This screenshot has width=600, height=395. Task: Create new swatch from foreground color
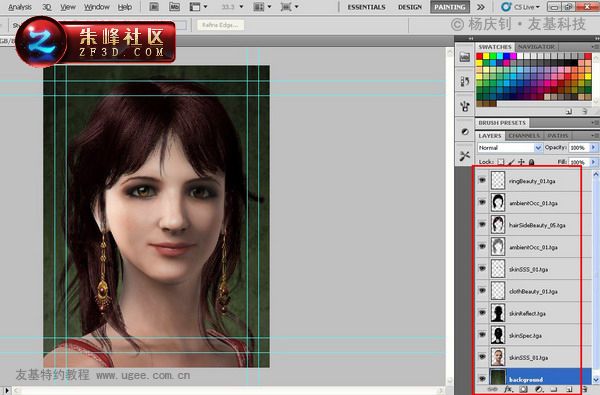[569, 111]
